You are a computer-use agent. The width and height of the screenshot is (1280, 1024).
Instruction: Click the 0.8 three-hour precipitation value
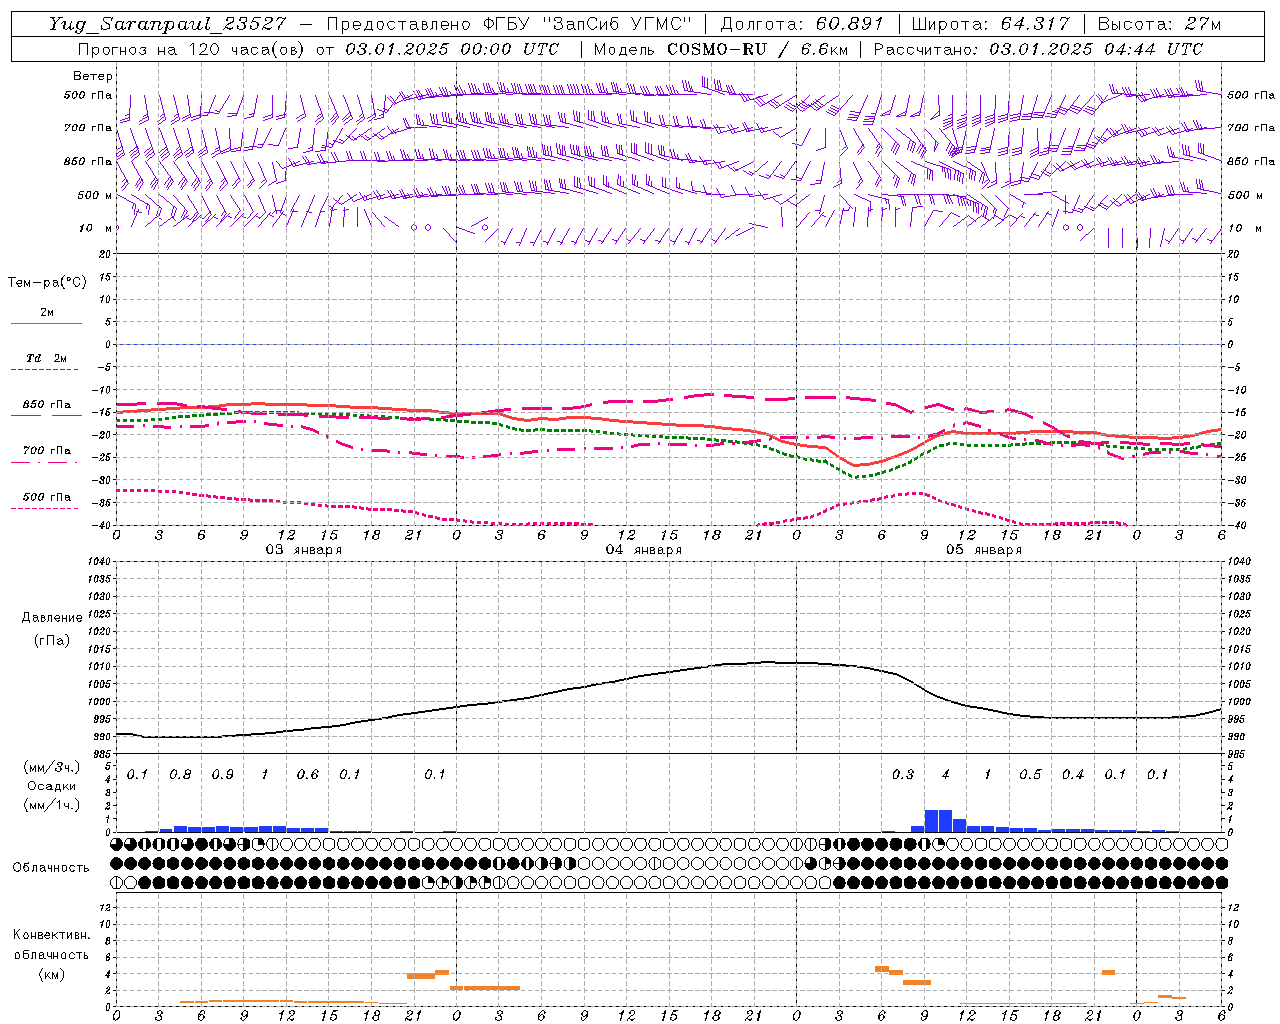tap(180, 775)
